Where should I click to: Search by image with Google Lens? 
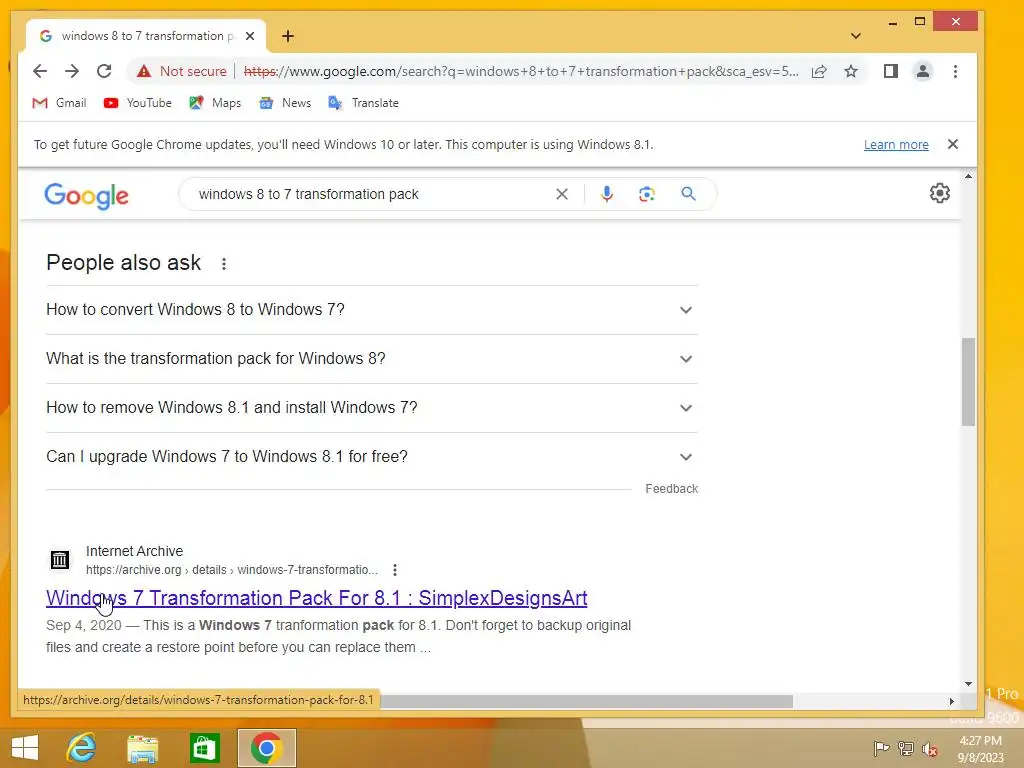click(647, 194)
